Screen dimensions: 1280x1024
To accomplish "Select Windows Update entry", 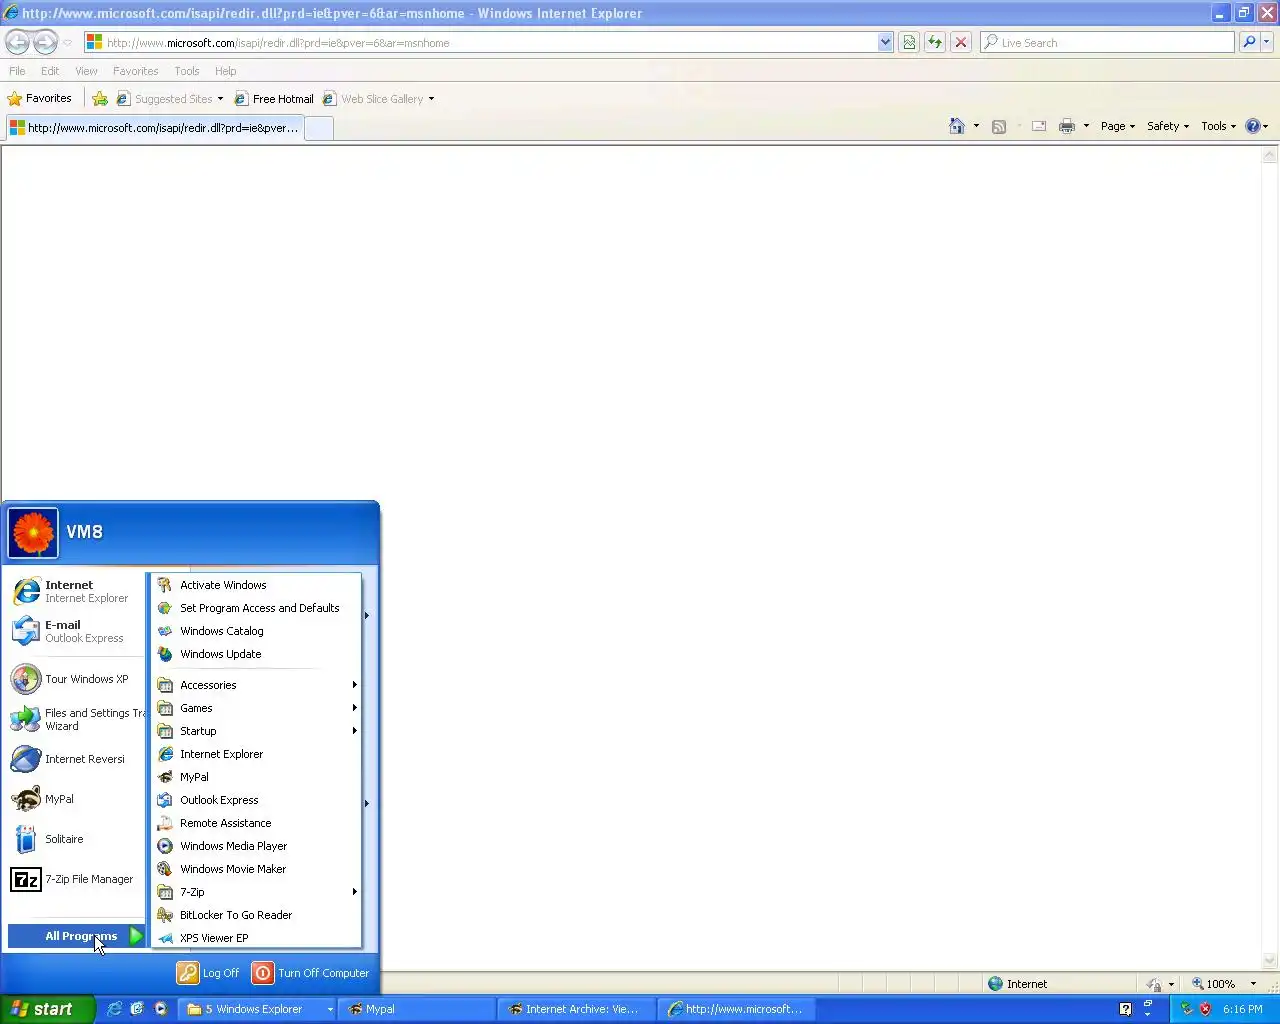I will click(257, 654).
